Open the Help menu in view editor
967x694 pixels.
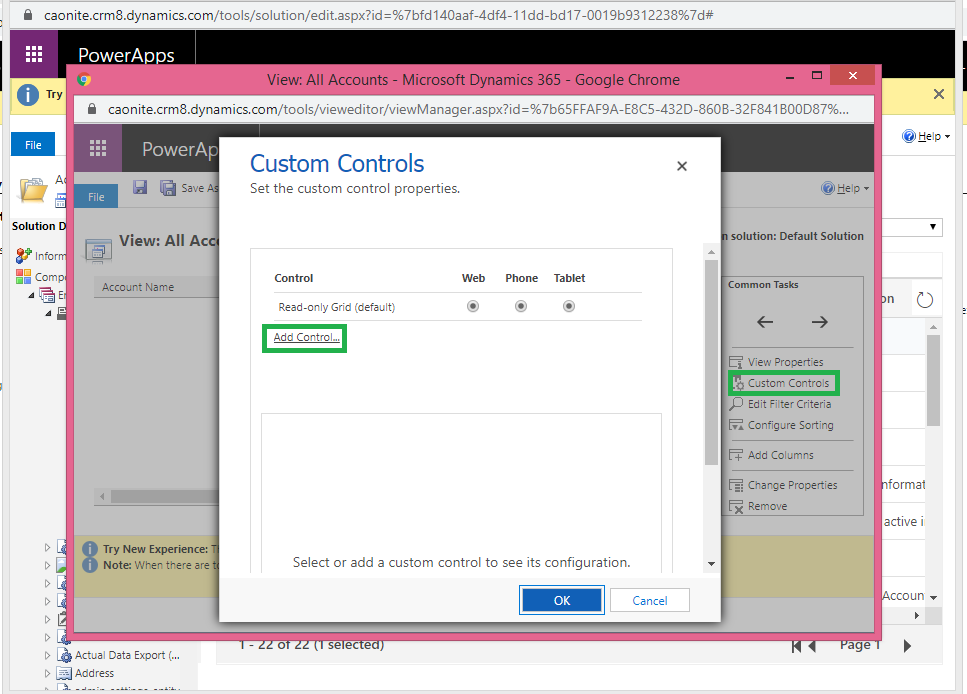(846, 188)
